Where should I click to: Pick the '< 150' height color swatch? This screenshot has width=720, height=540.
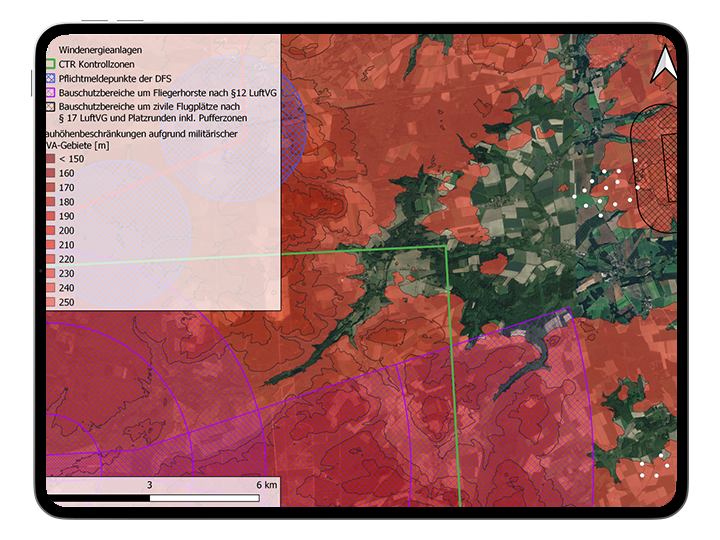point(51,159)
